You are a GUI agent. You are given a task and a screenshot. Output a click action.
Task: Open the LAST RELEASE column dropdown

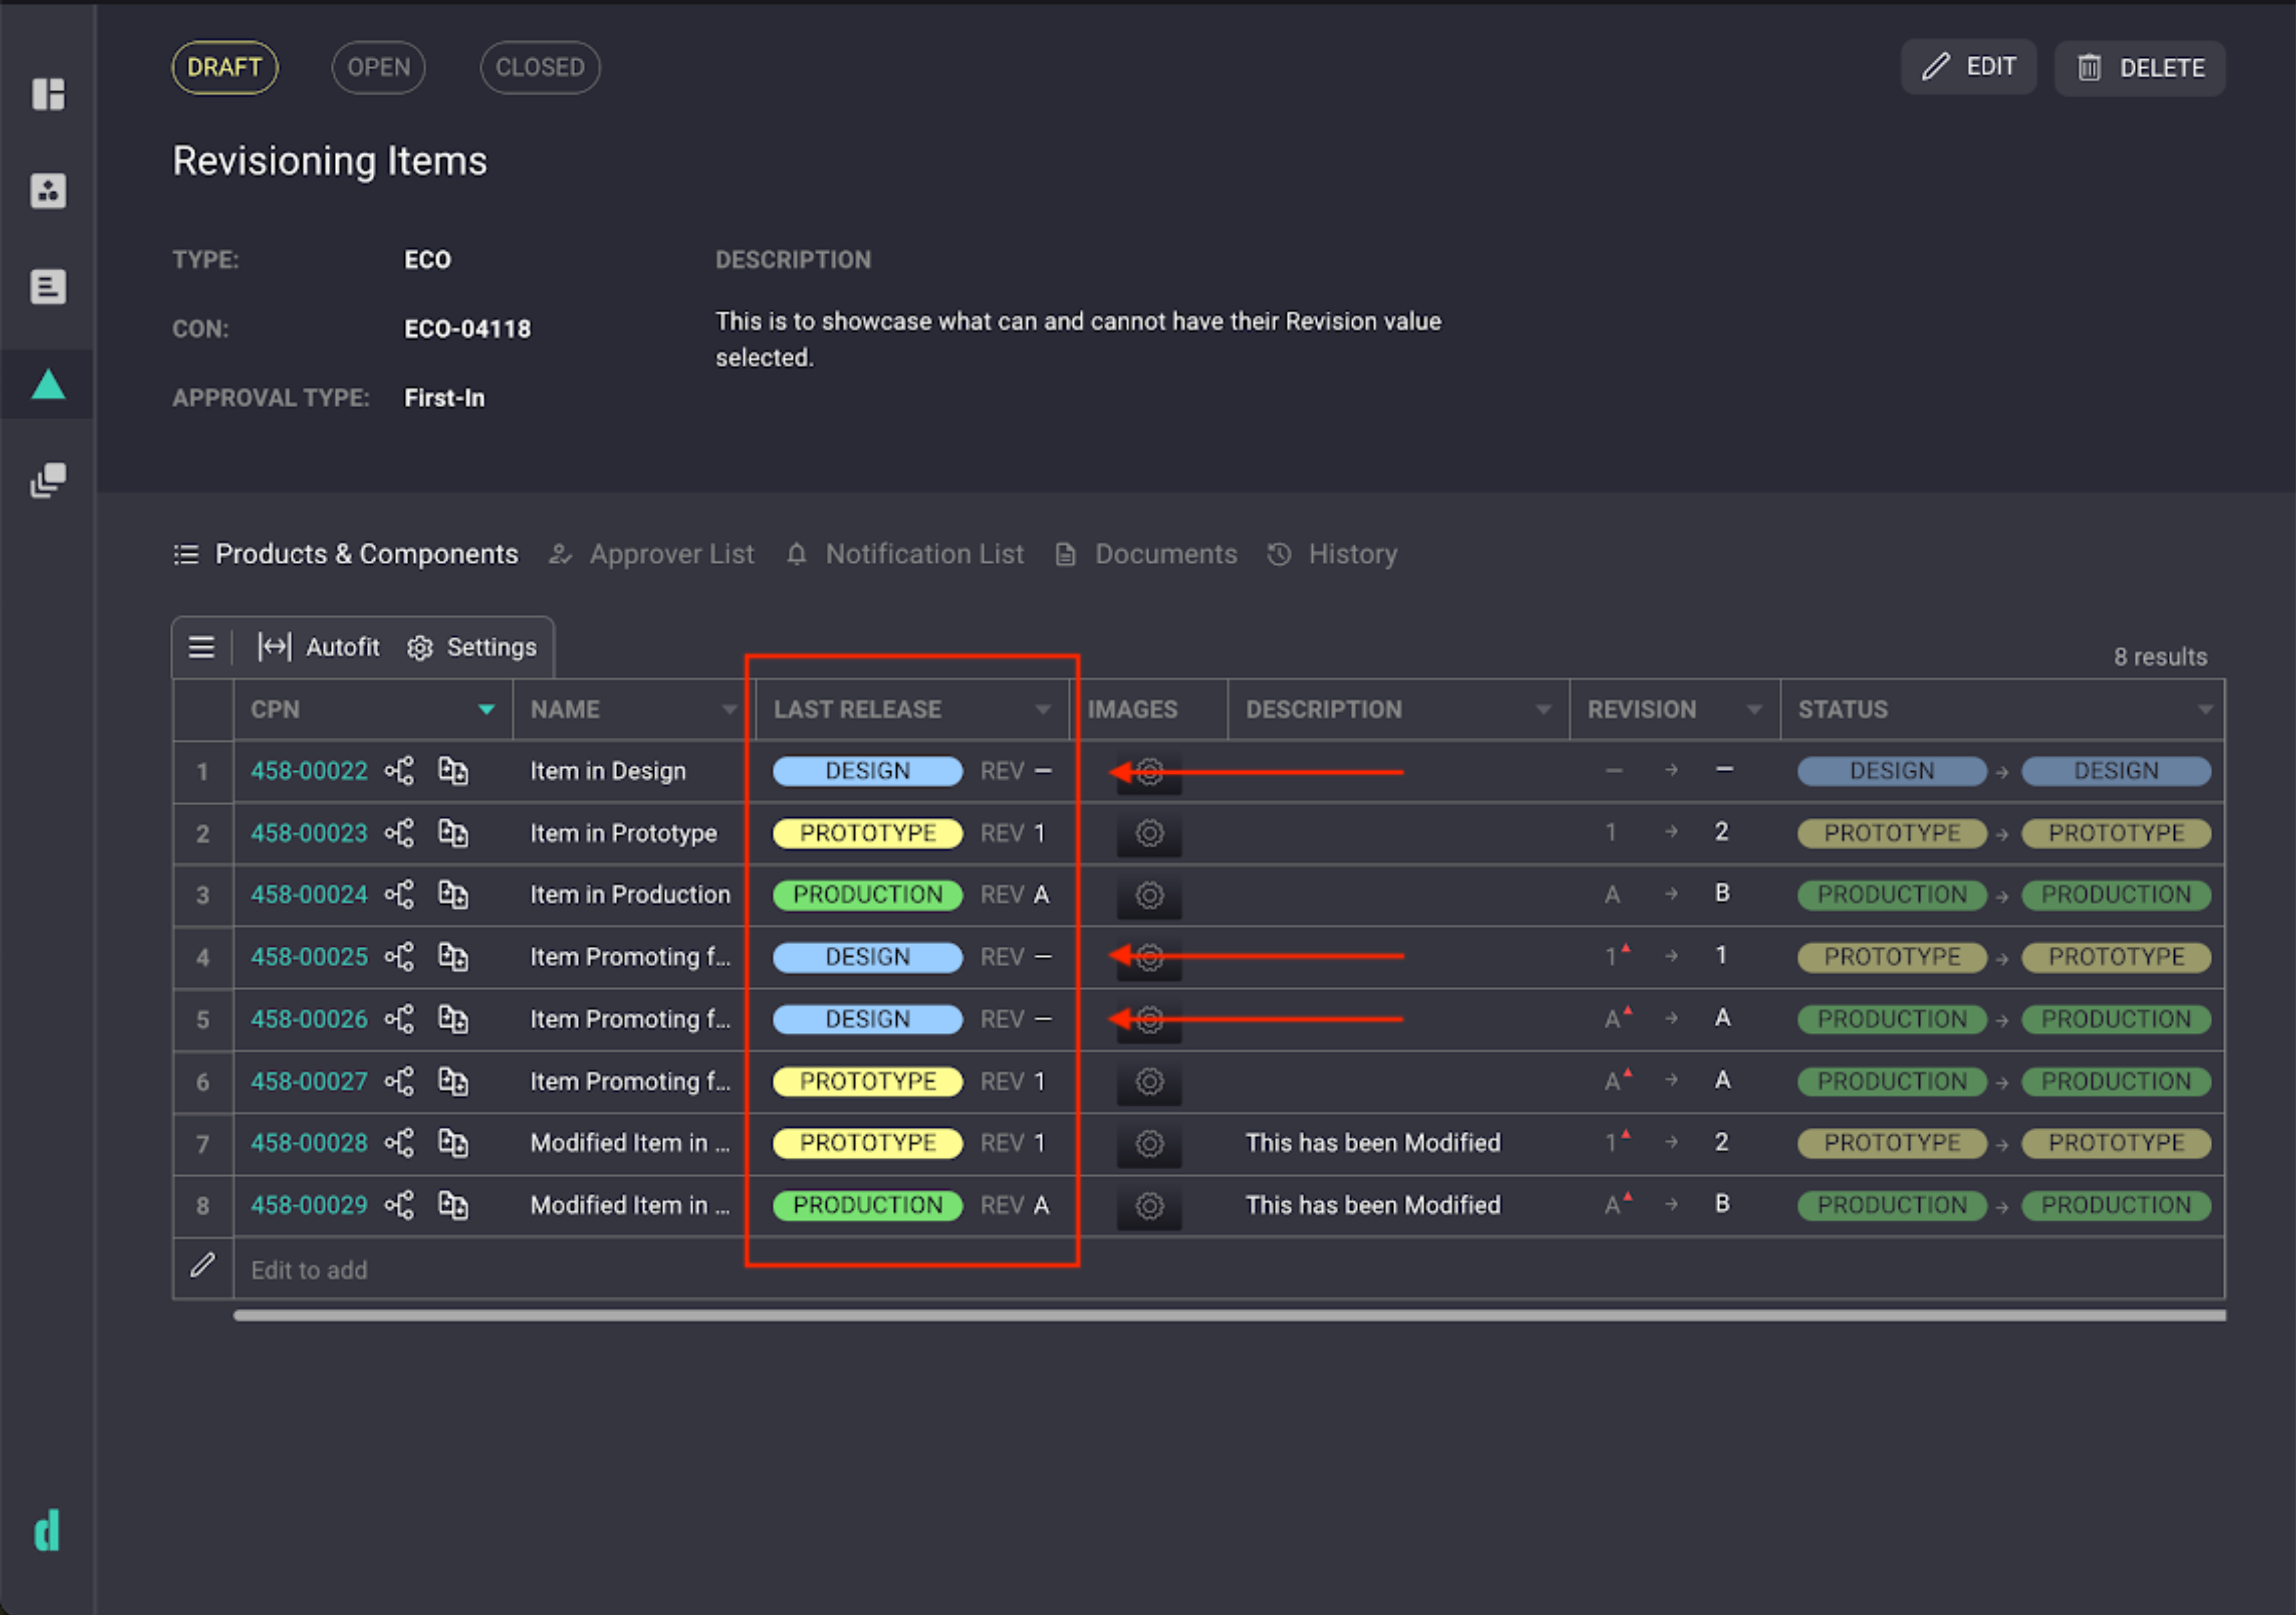point(1043,709)
